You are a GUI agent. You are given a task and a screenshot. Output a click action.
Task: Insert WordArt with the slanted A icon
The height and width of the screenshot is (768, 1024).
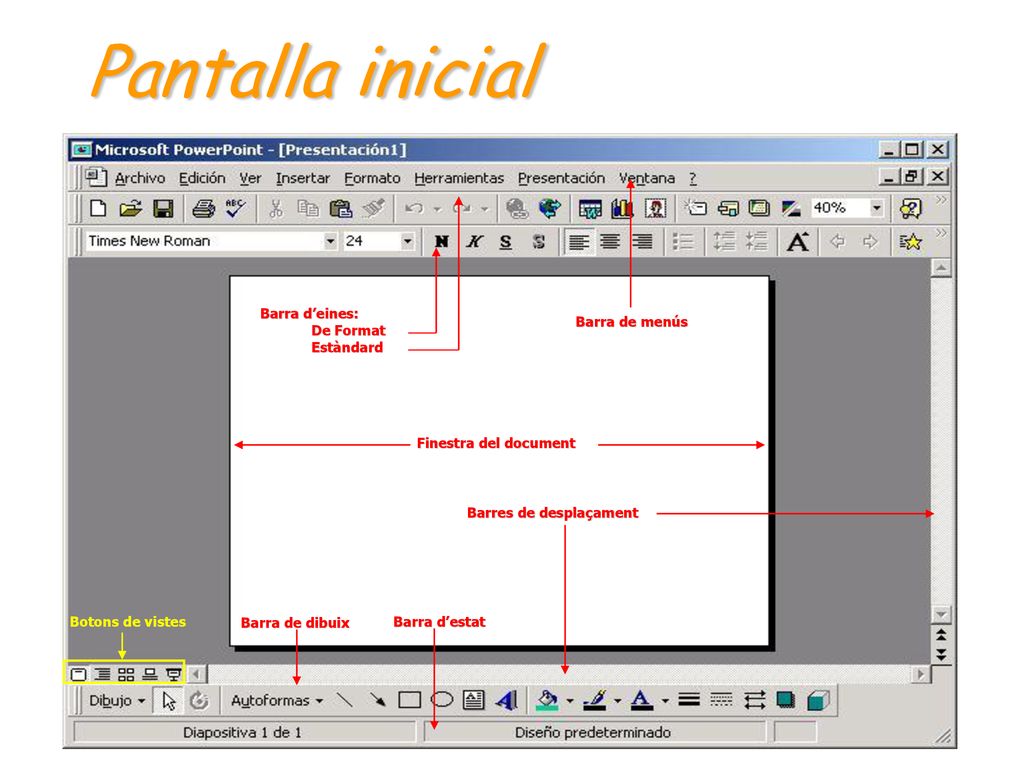pyautogui.click(x=507, y=701)
